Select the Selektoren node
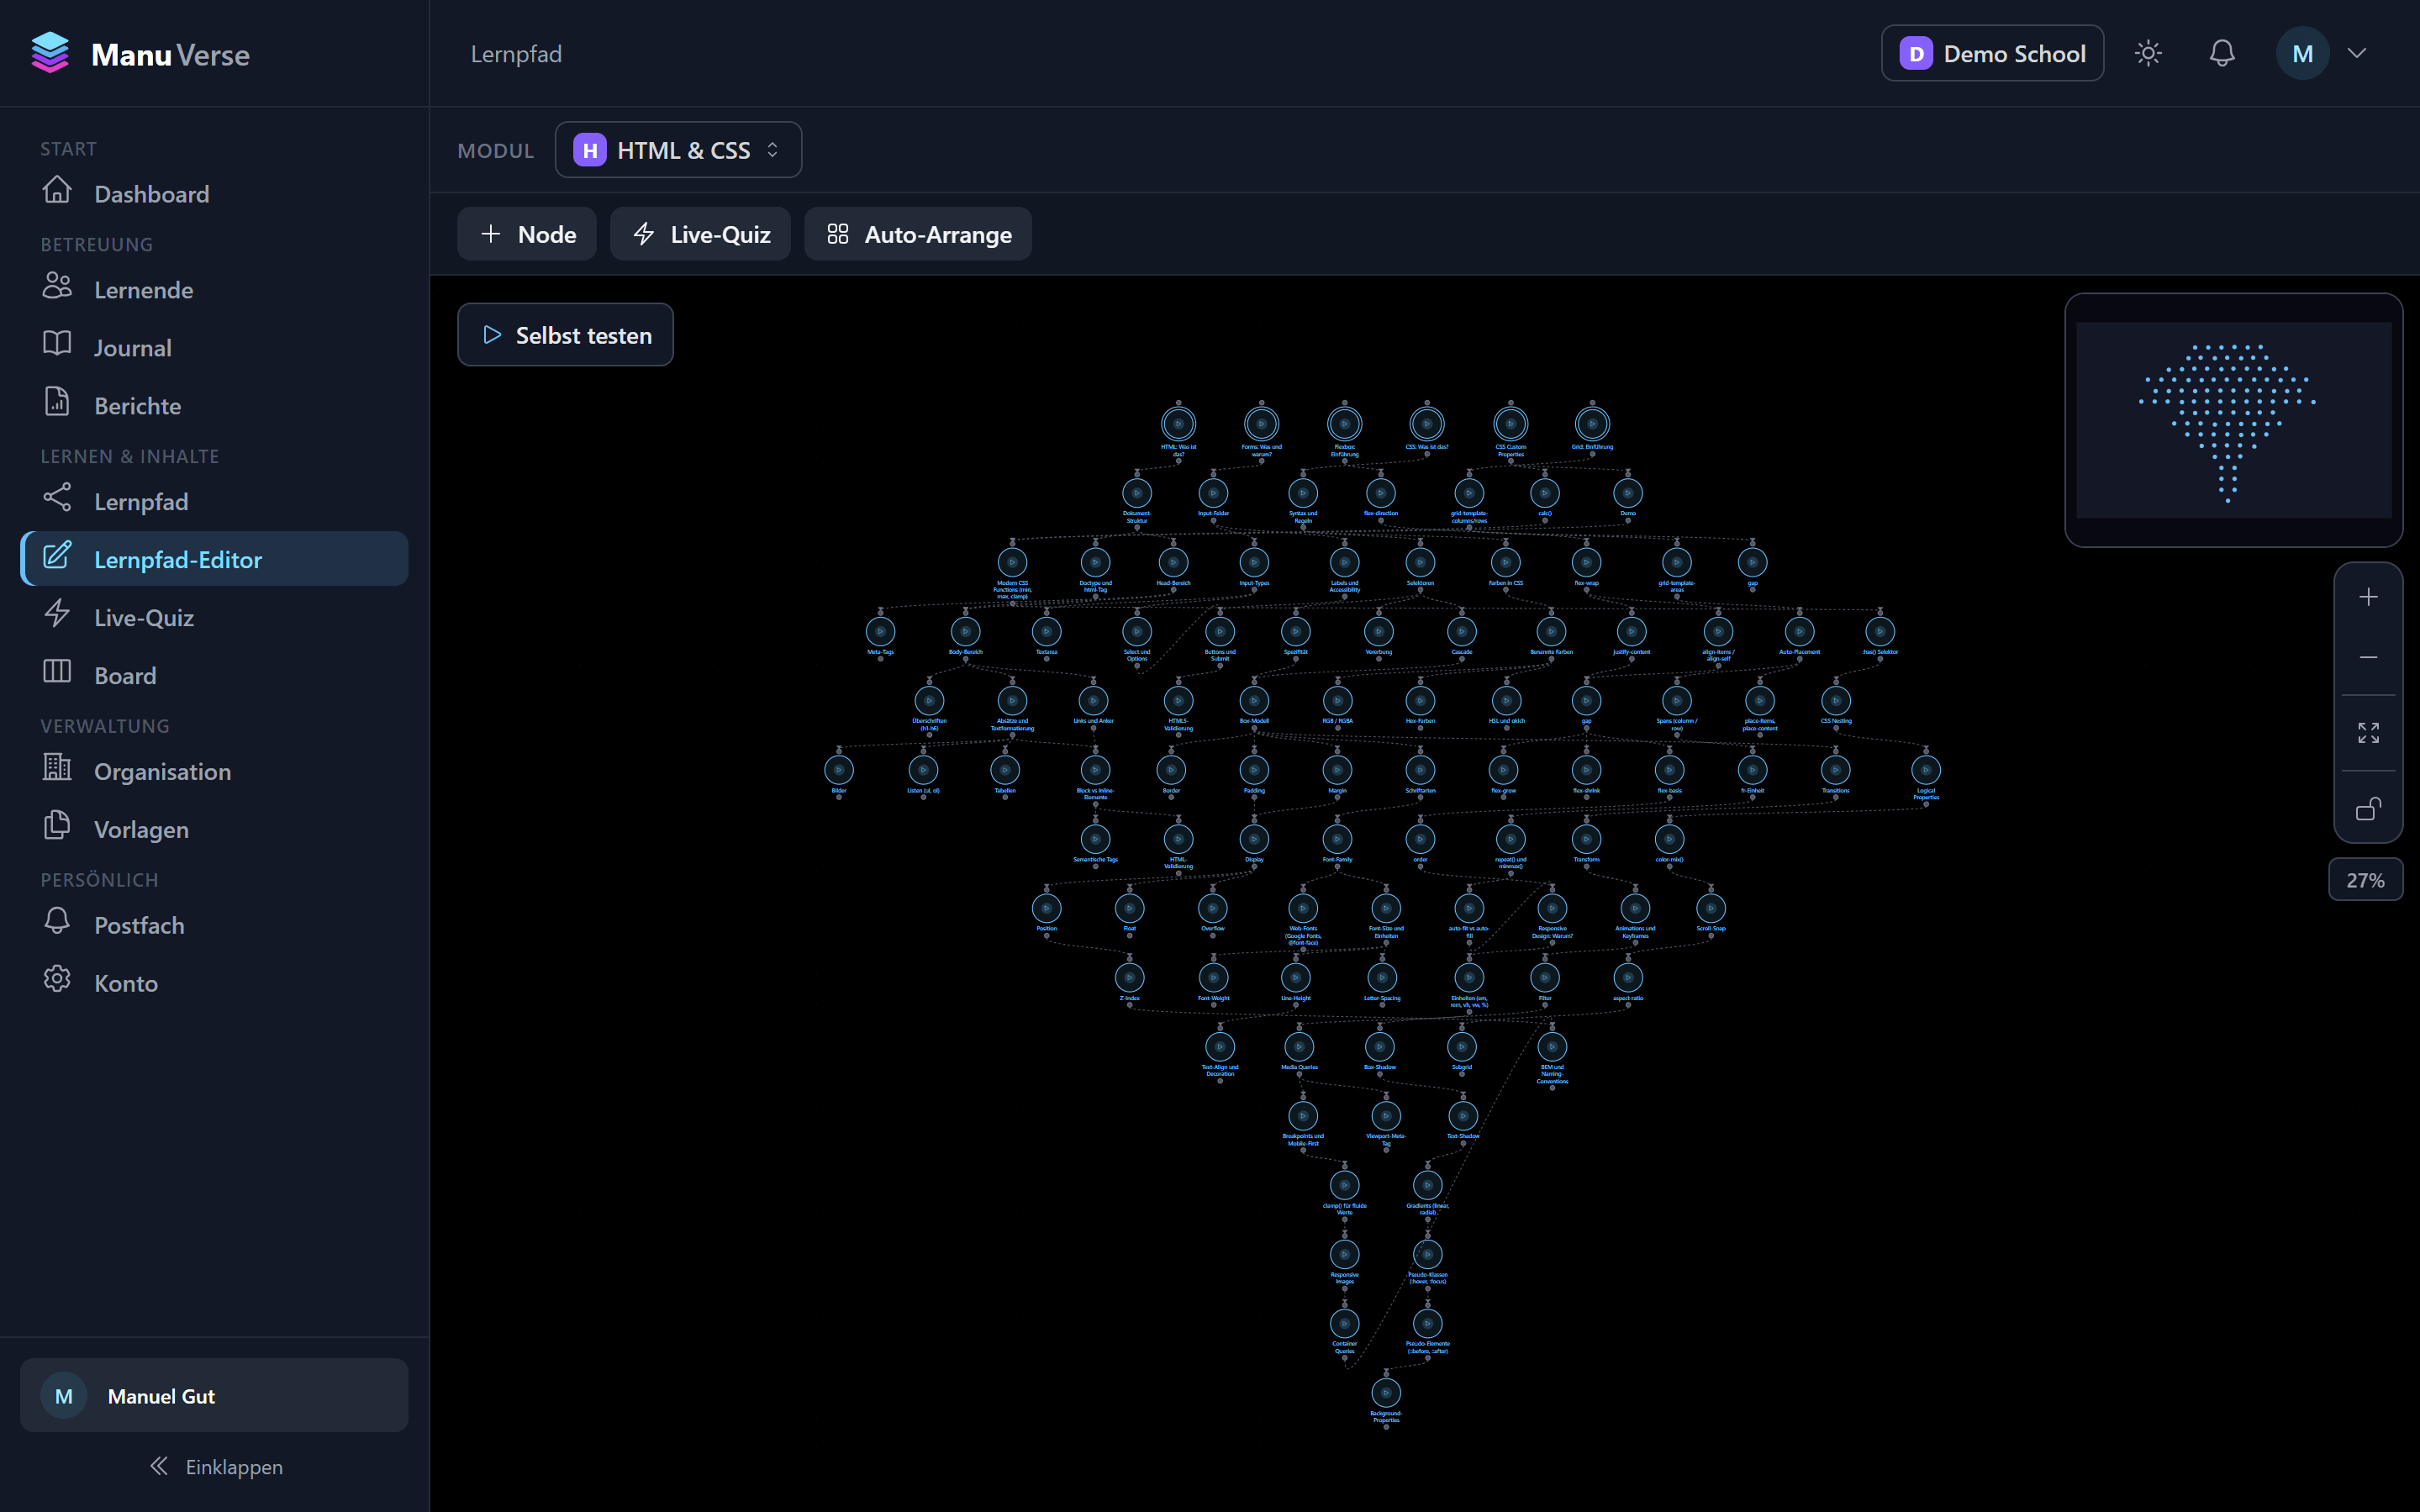The width and height of the screenshot is (2420, 1512). coord(1420,562)
